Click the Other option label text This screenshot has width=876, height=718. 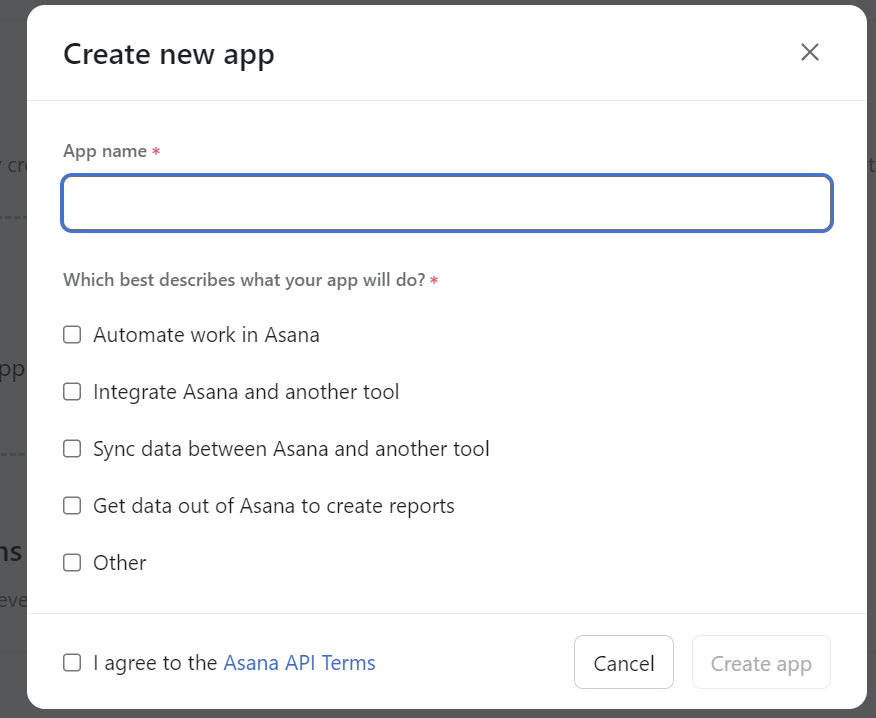click(x=120, y=563)
